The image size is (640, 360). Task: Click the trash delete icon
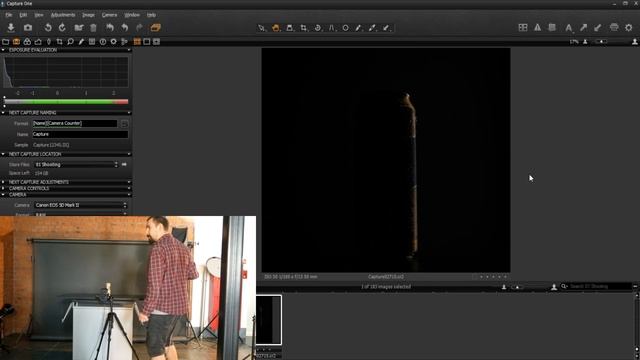pos(93,27)
